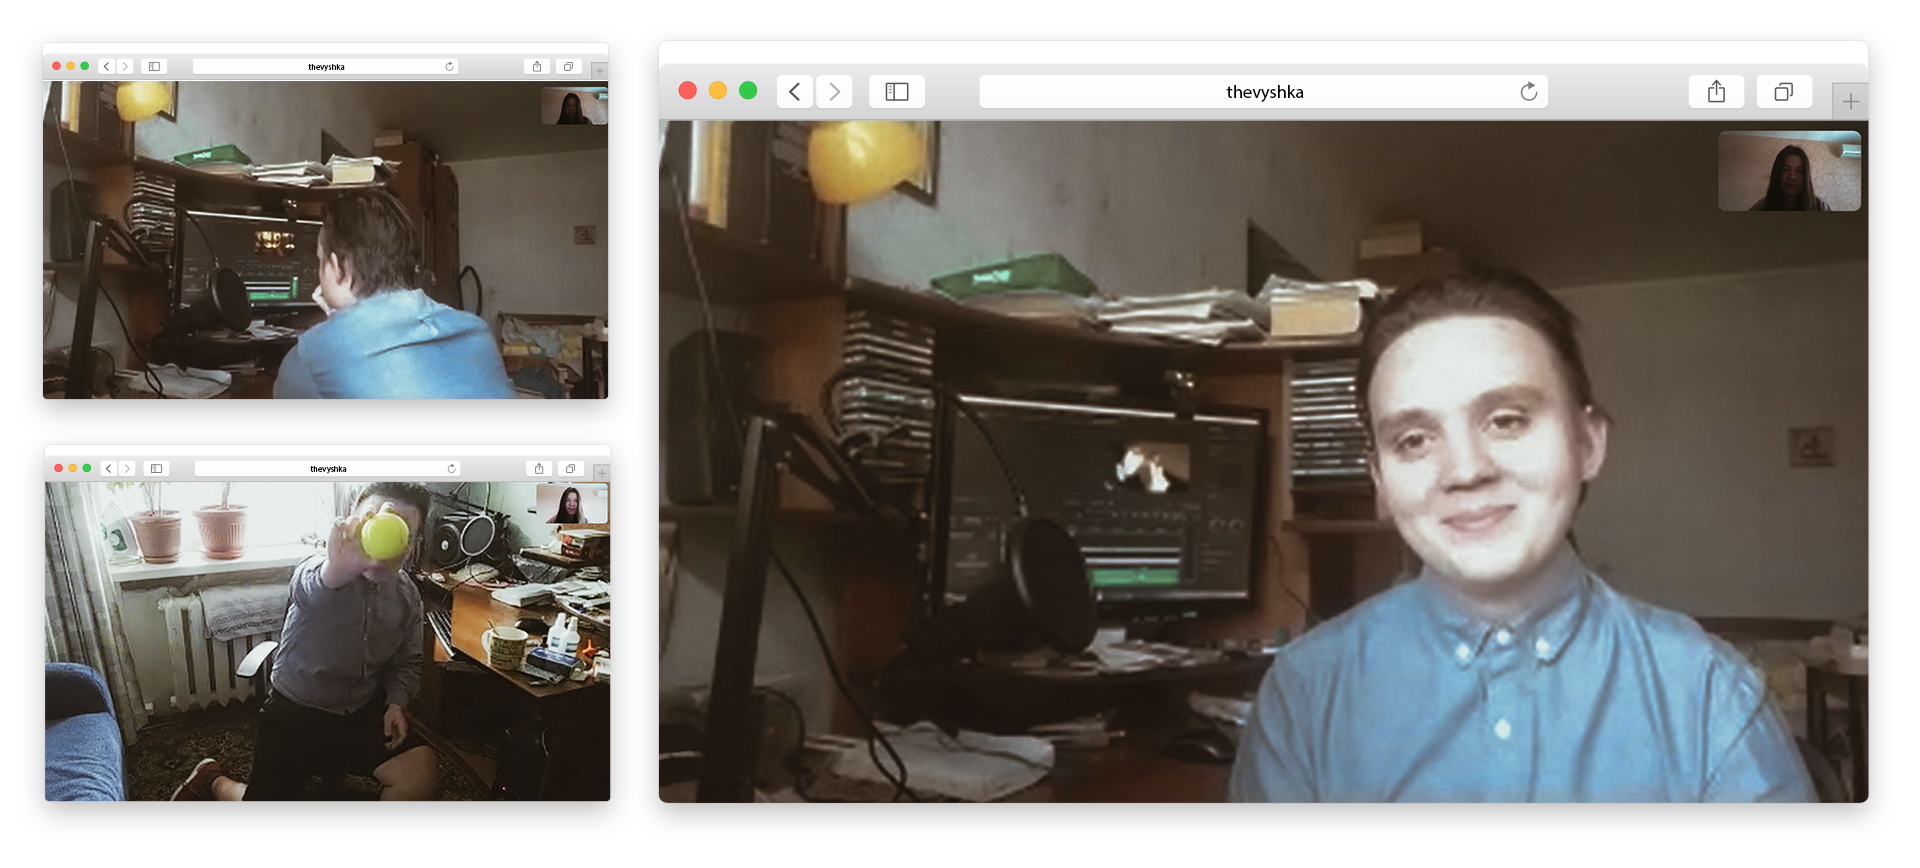
Task: Open the Share menu in the bottom-left small window
Action: [539, 469]
